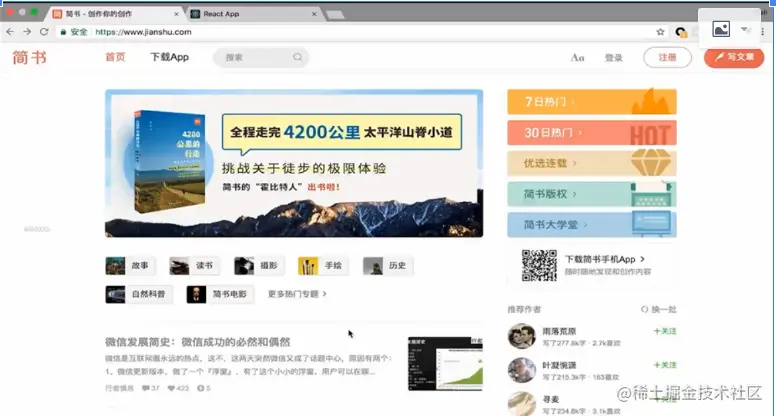Viewport: 776px width, 416px height.
Task: Switch to the React App tab
Action: 254,14
